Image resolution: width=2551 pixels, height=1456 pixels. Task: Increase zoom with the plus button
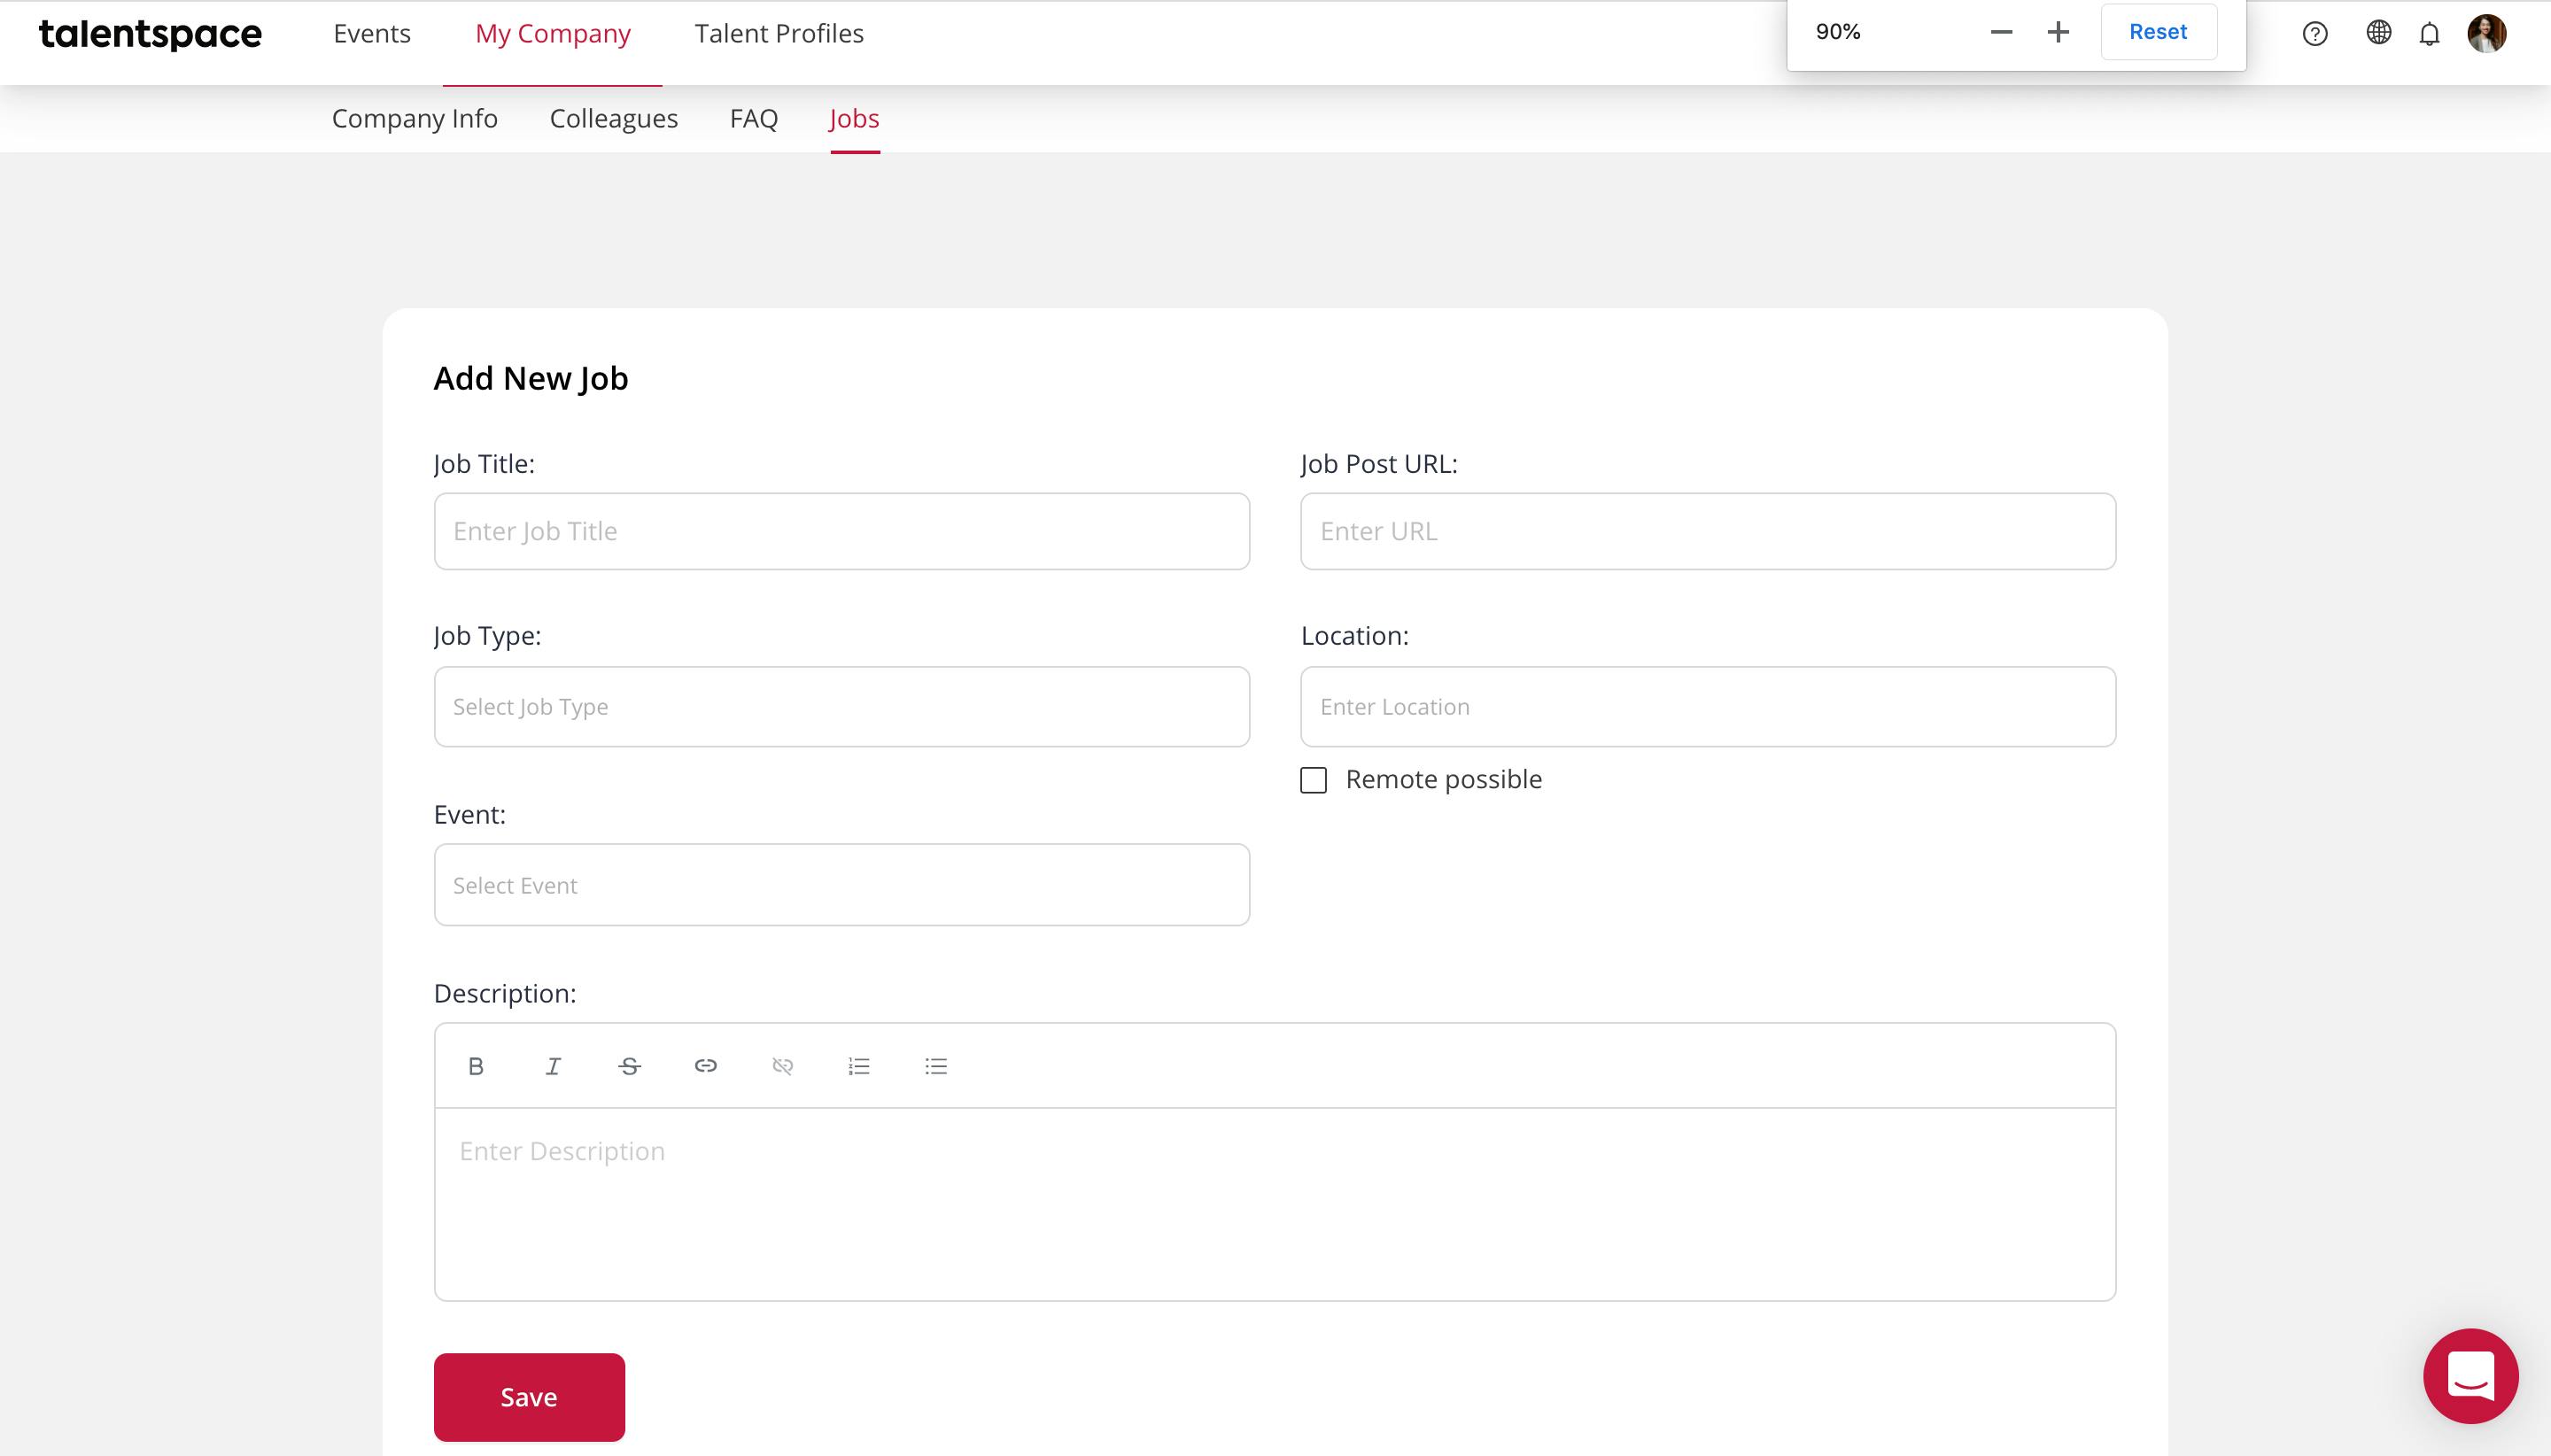pos(2058,32)
